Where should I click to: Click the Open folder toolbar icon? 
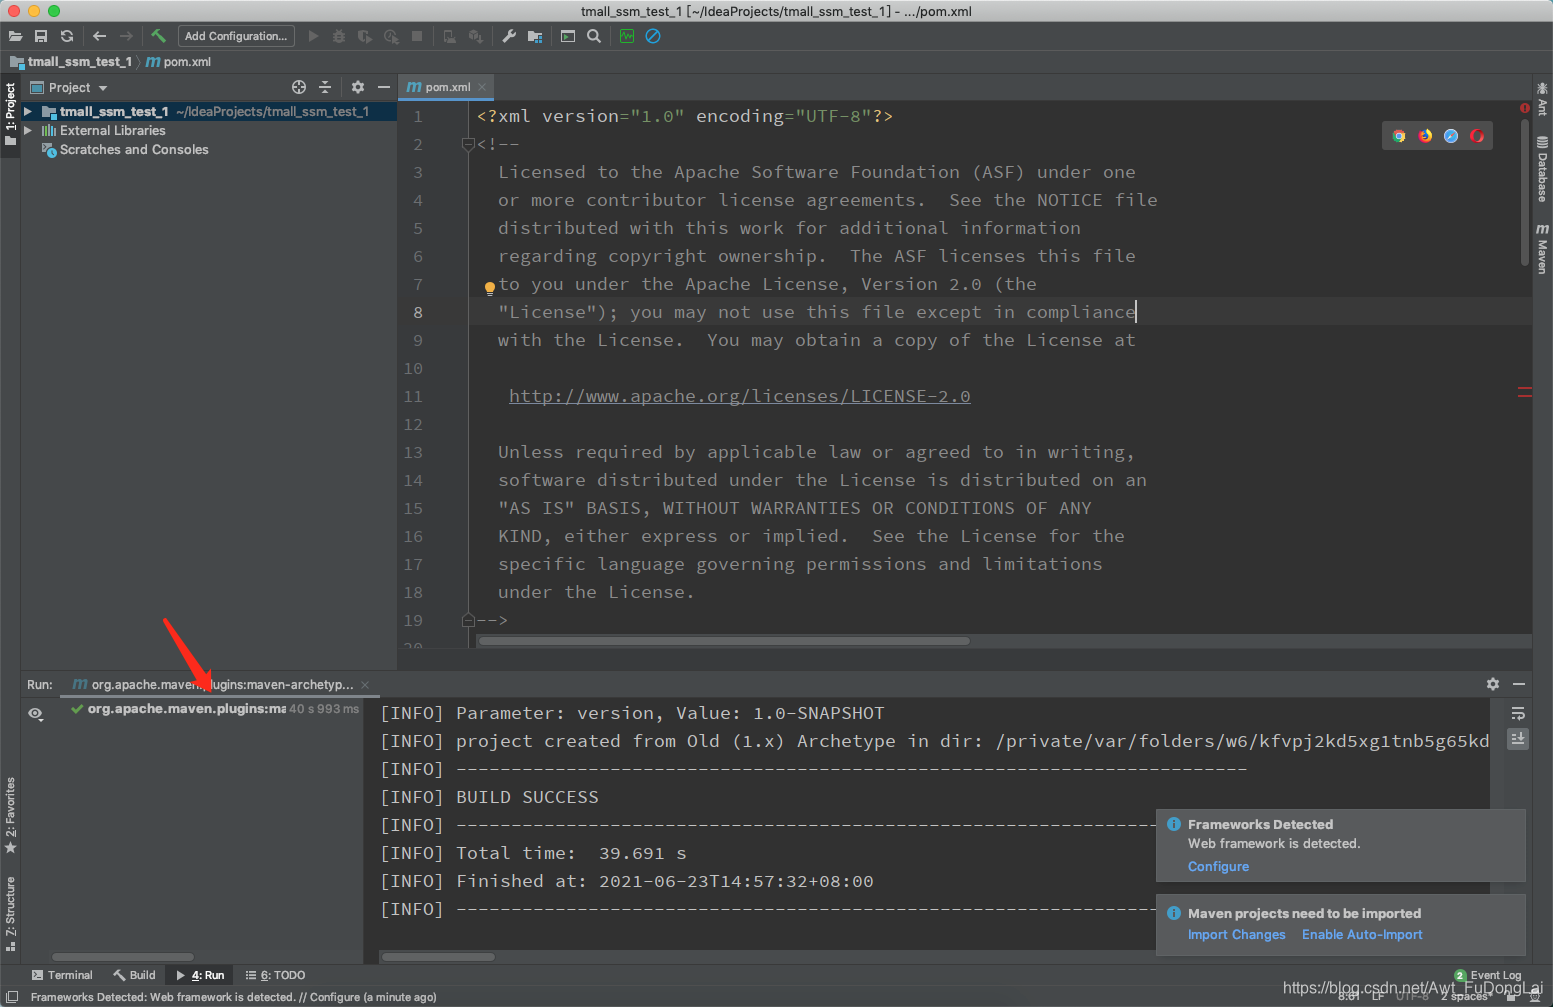click(15, 36)
